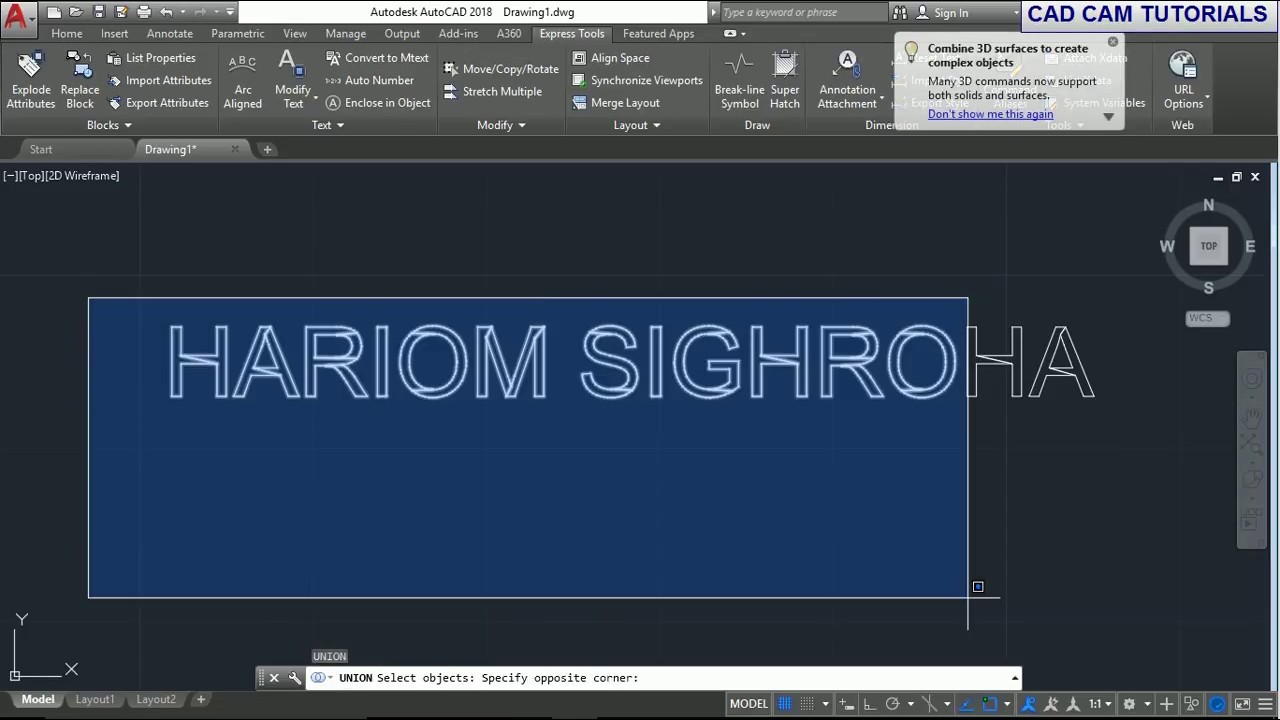Click the Don't show me this again link
The width and height of the screenshot is (1280, 720).
pos(990,114)
